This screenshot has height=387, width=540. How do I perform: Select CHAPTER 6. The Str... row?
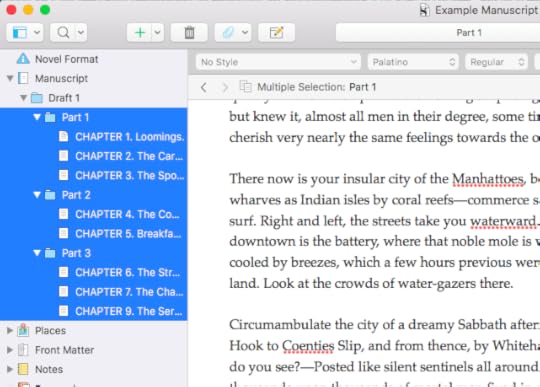(x=94, y=273)
